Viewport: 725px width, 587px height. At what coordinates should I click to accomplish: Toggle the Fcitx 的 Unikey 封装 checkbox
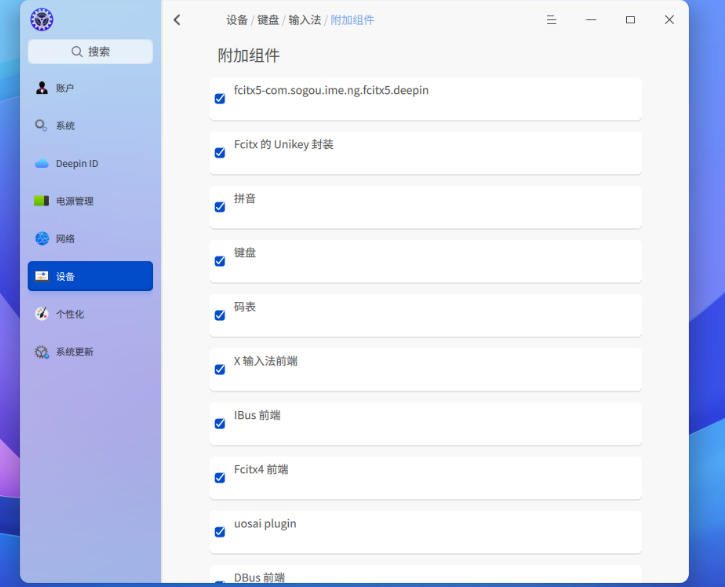[x=220, y=153]
